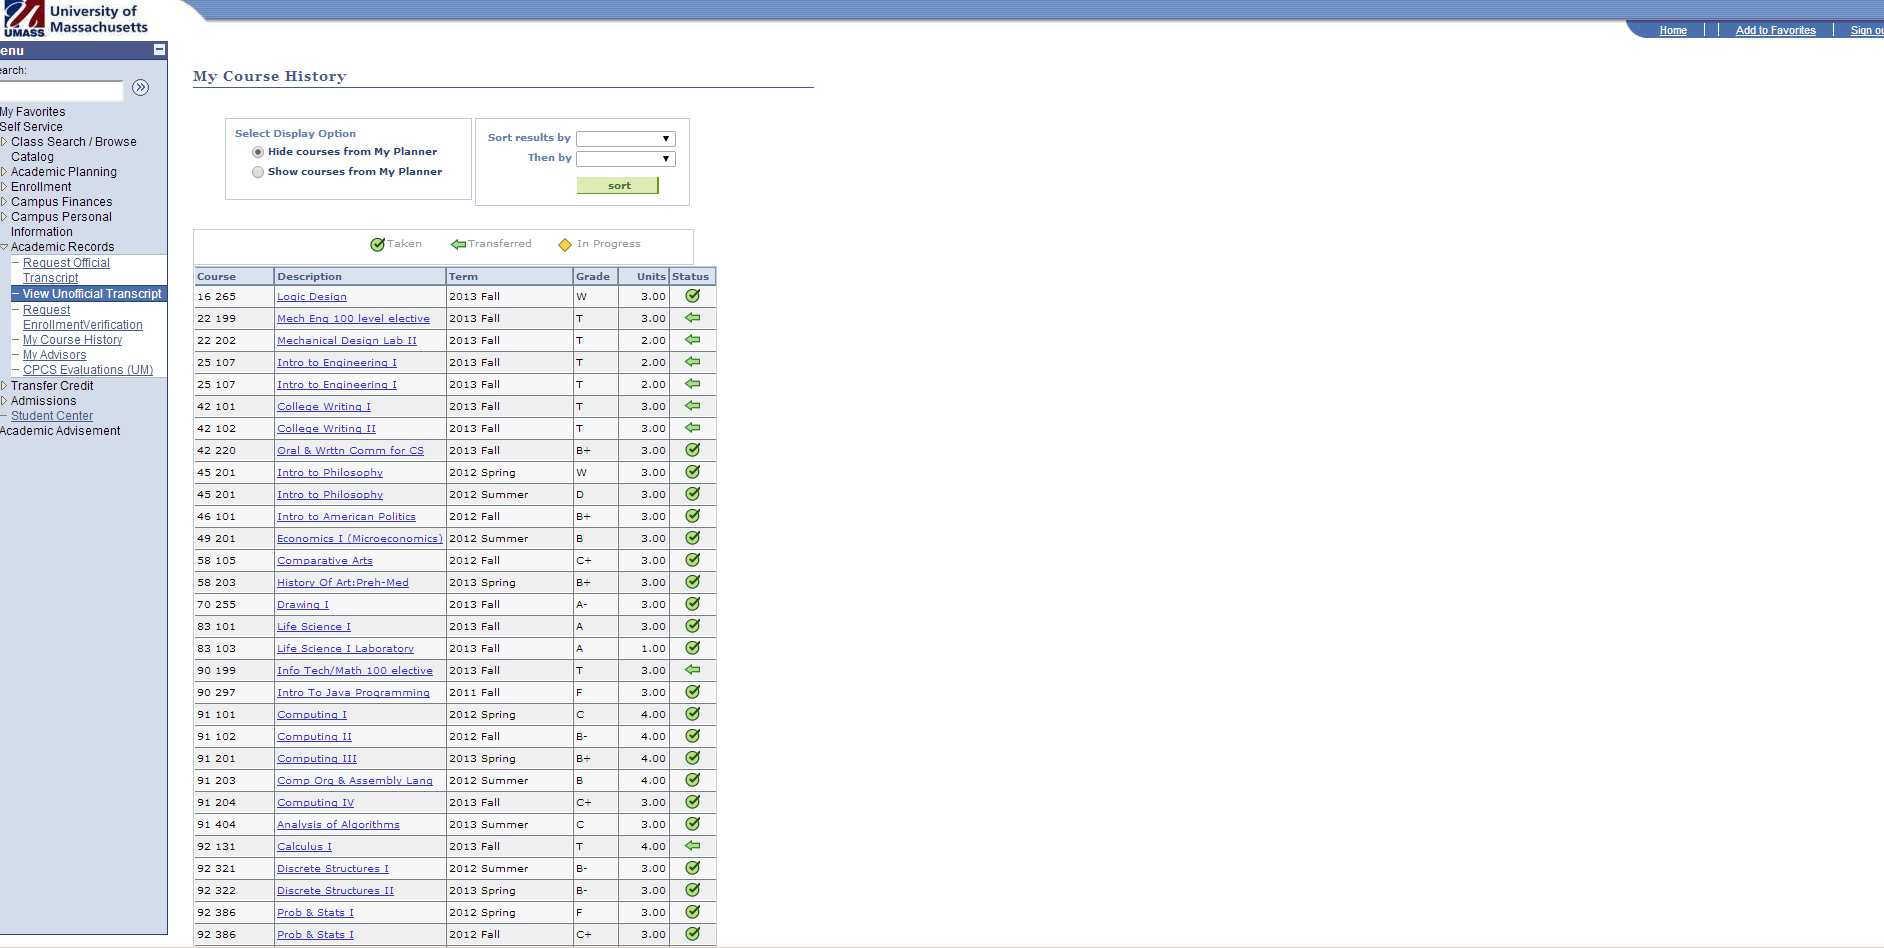The image size is (1884, 948).
Task: Click taken icon for Discrete Structures II
Action: click(692, 890)
